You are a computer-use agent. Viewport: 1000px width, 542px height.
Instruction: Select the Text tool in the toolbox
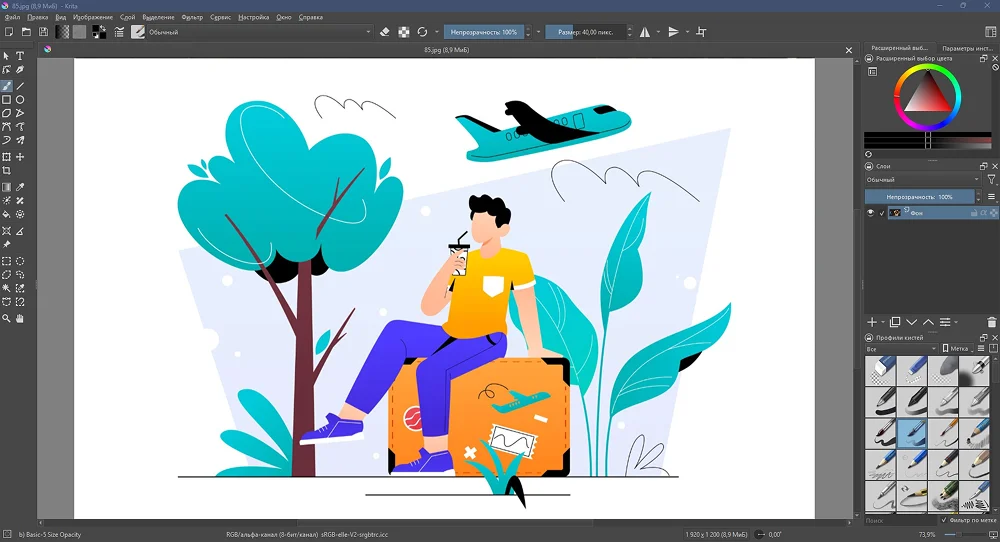click(20, 56)
